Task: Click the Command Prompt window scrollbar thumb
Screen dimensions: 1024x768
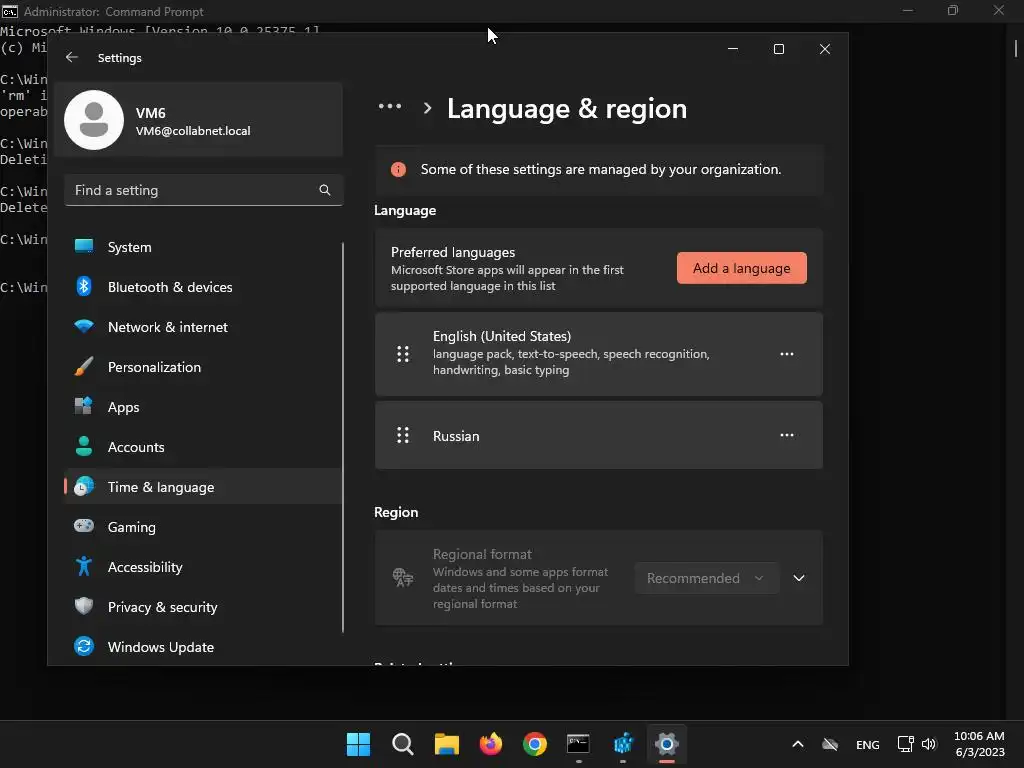Action: pos(1016,49)
